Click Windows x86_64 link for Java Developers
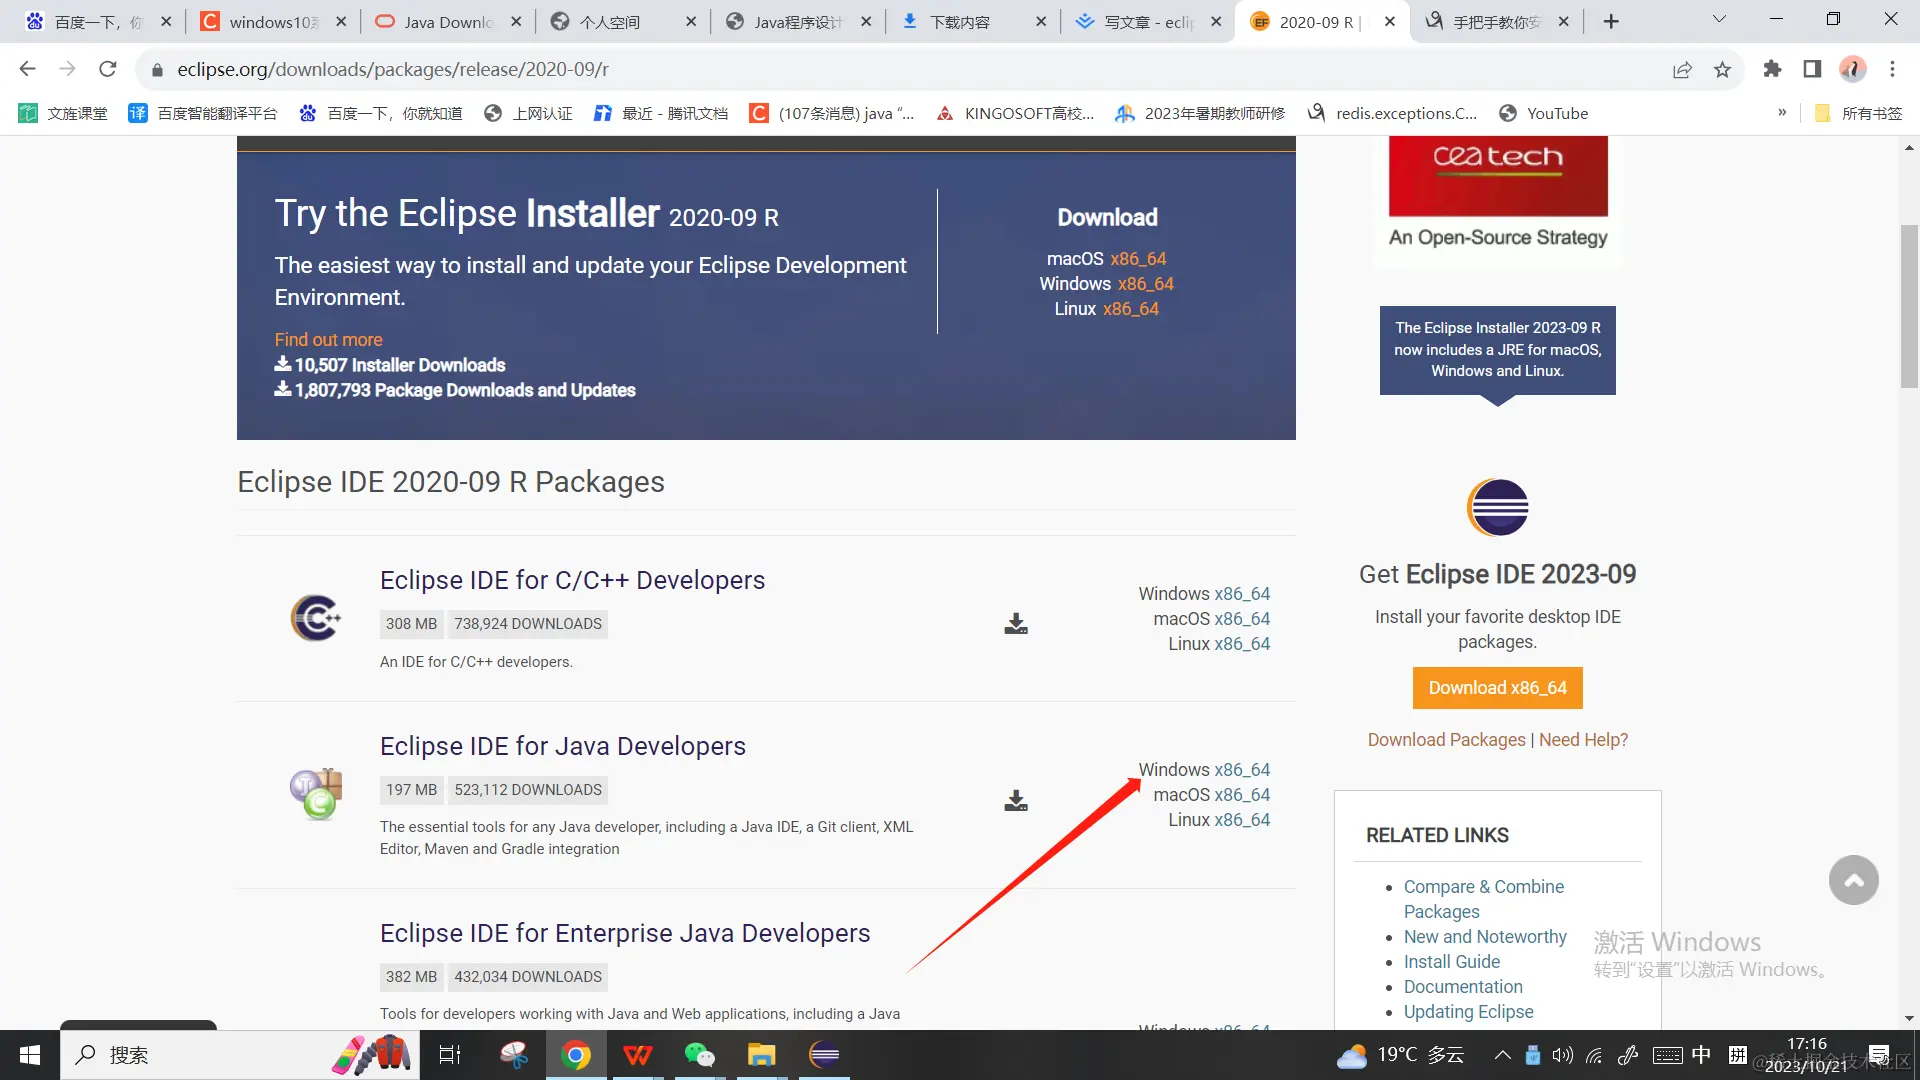 coord(1242,770)
